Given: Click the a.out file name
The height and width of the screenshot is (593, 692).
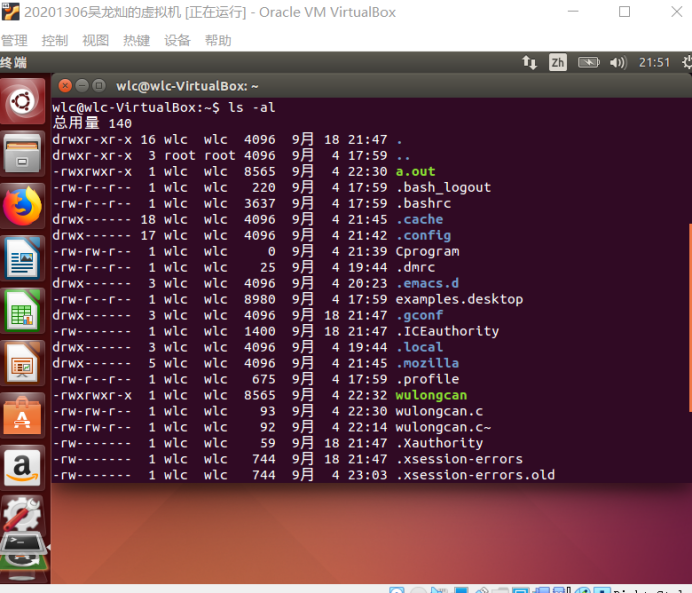Looking at the screenshot, I should coord(415,172).
